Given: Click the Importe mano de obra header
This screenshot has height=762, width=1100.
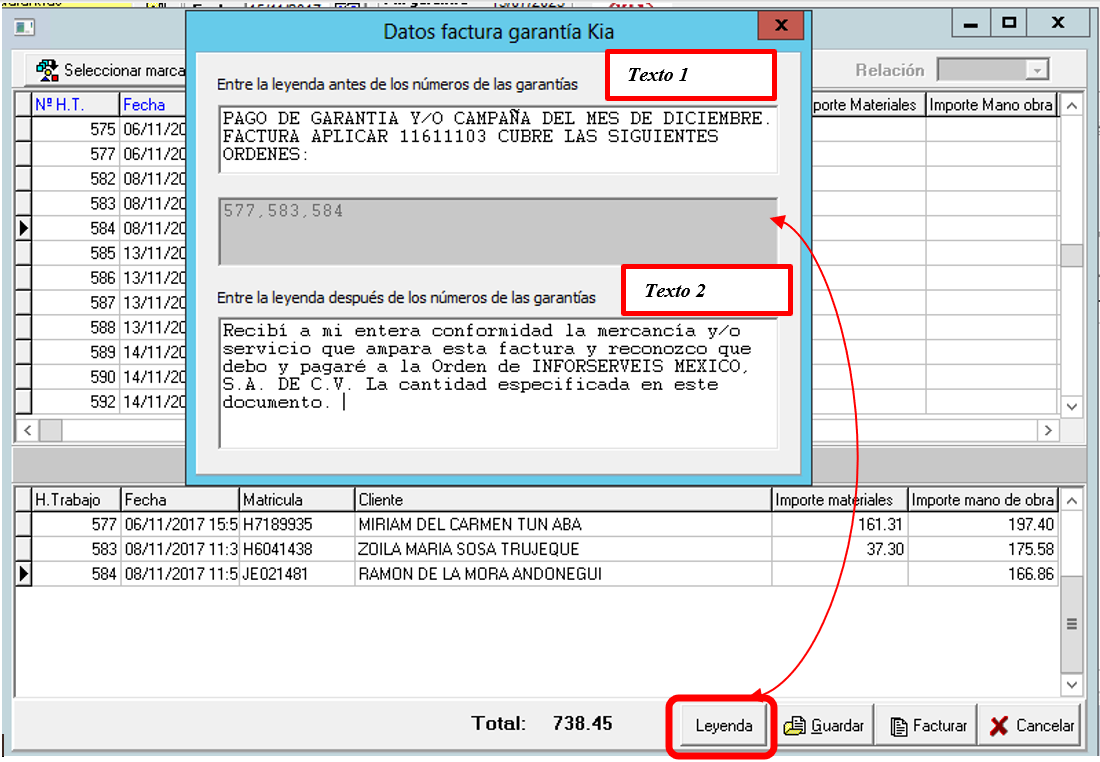Looking at the screenshot, I should (x=982, y=500).
